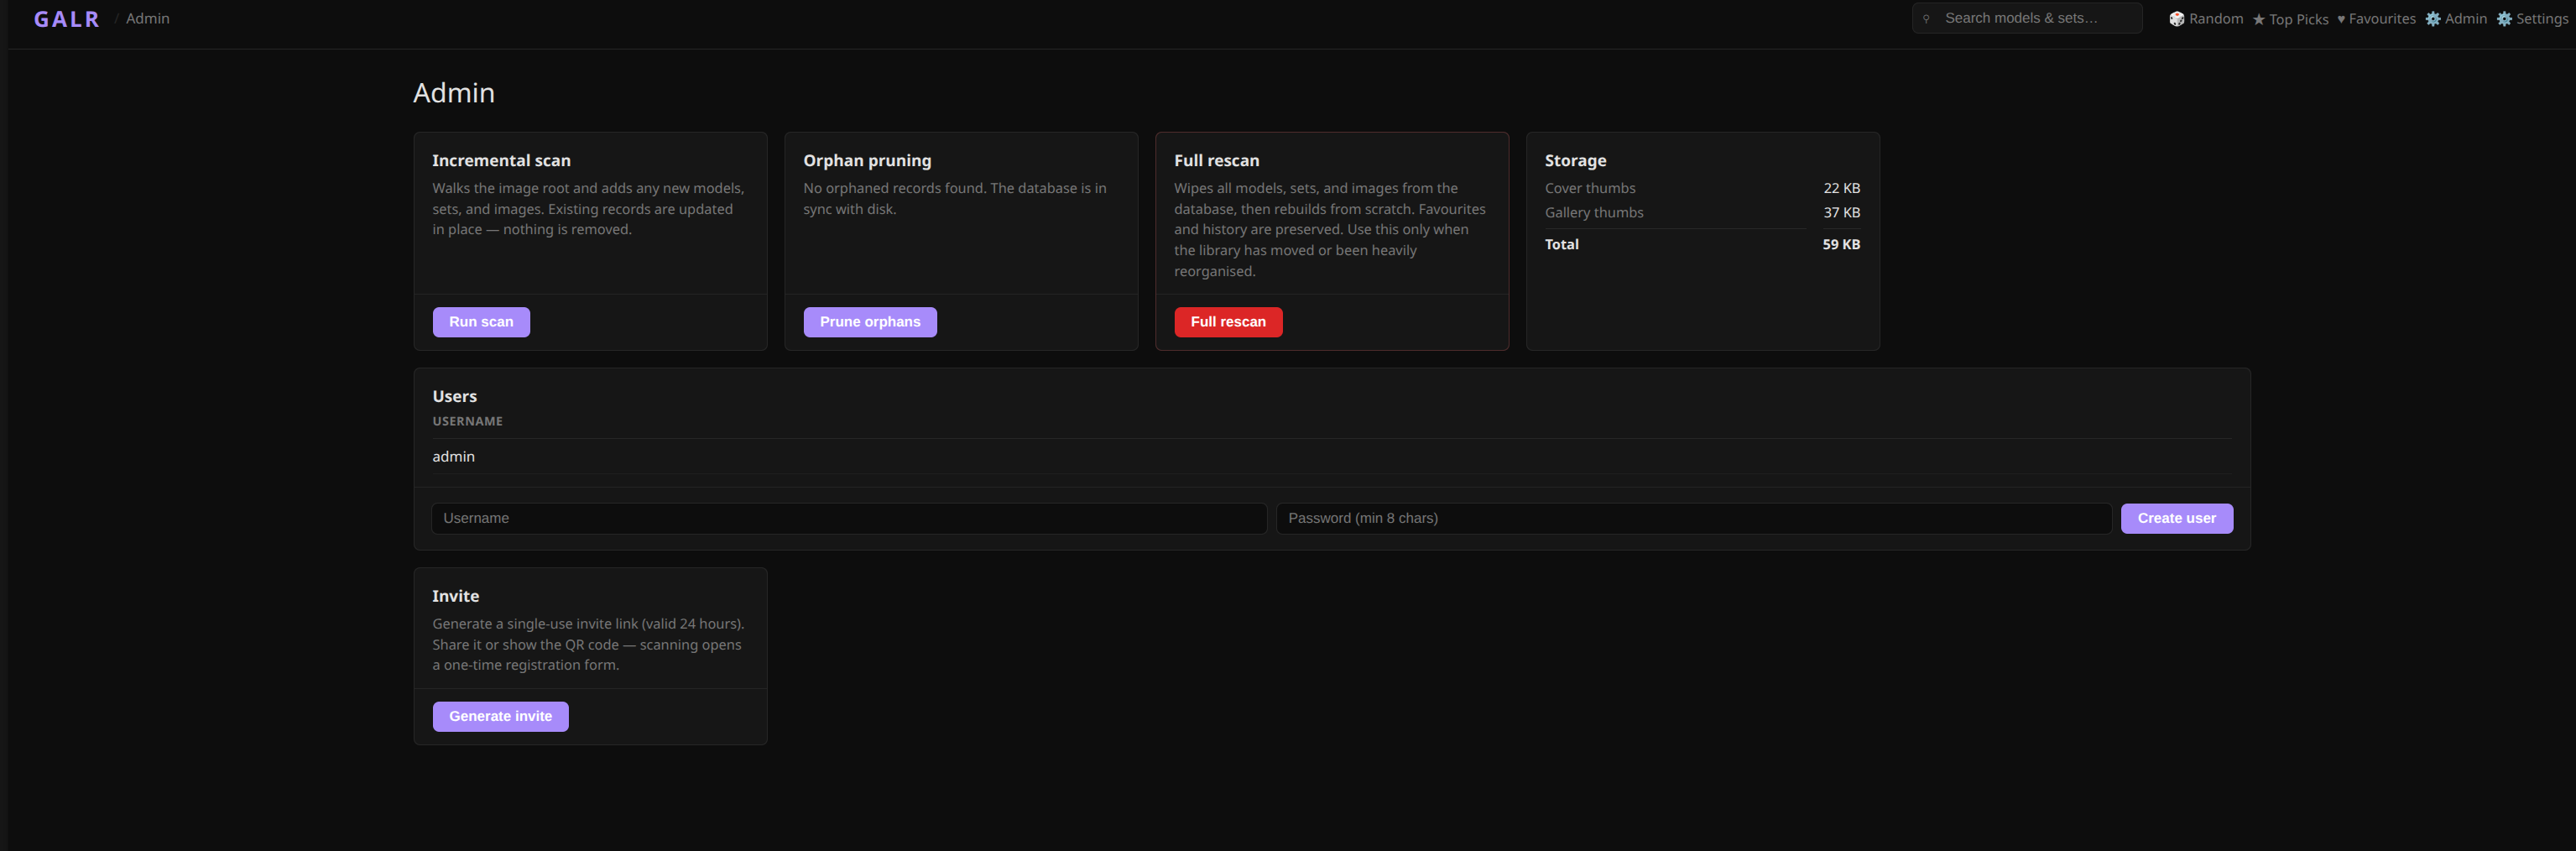Image resolution: width=2576 pixels, height=851 pixels.
Task: Open the Settings page
Action: tap(2543, 18)
